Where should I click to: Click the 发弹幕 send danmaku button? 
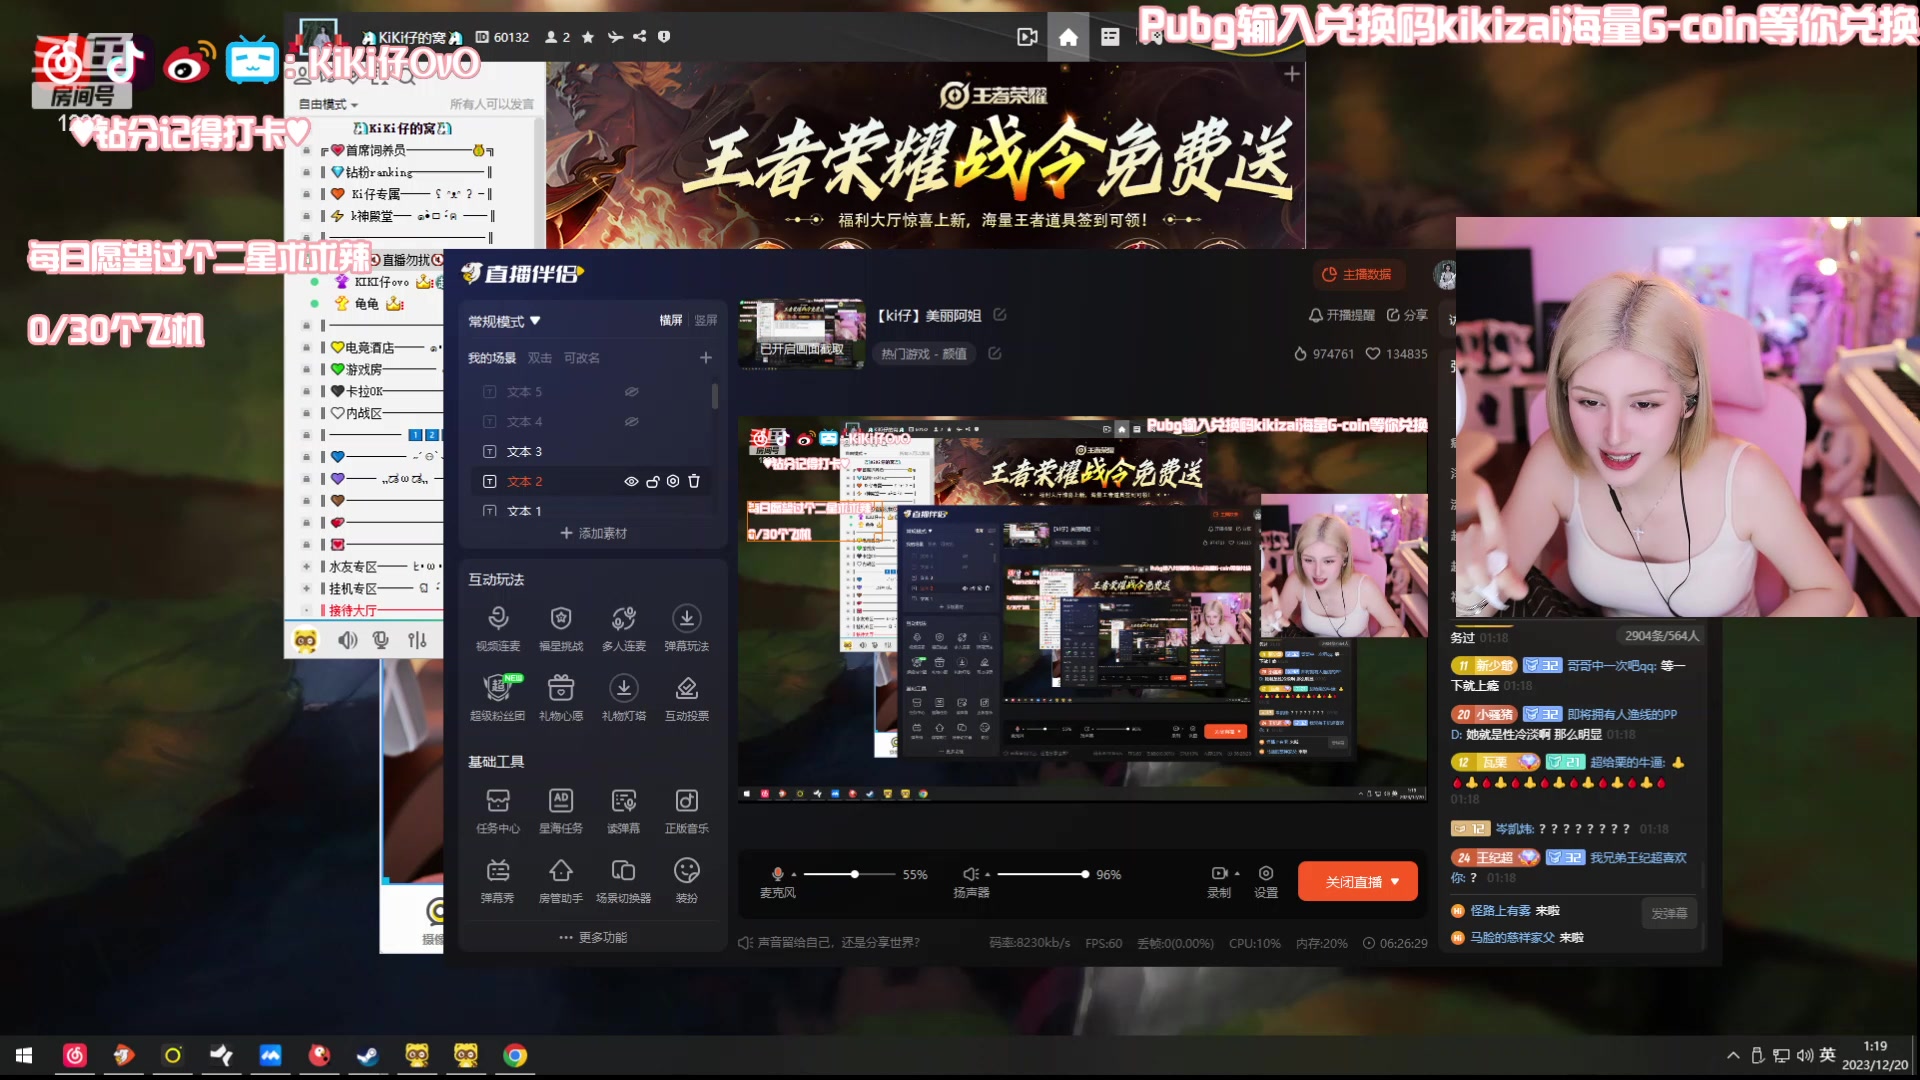pos(1669,913)
